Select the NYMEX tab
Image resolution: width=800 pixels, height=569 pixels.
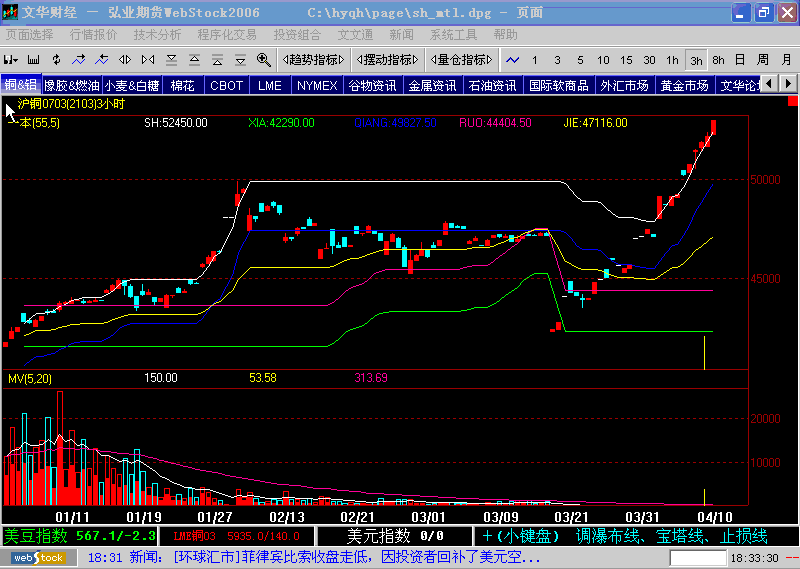pos(317,85)
